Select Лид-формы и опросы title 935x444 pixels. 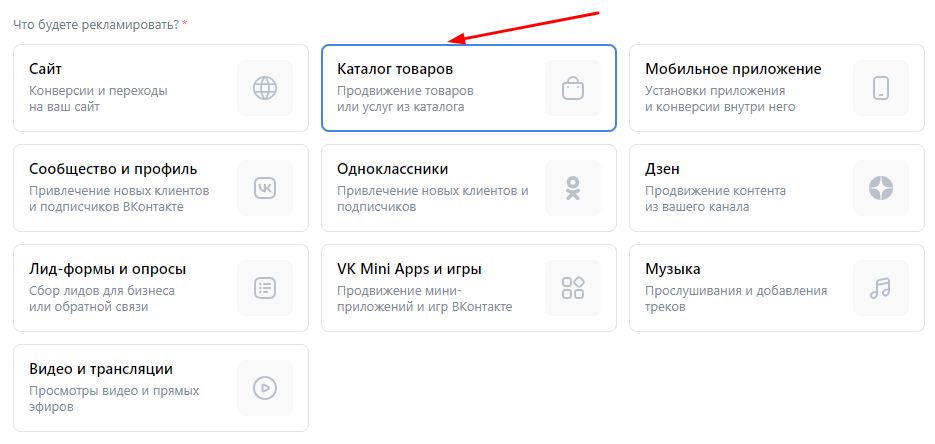[x=108, y=269]
